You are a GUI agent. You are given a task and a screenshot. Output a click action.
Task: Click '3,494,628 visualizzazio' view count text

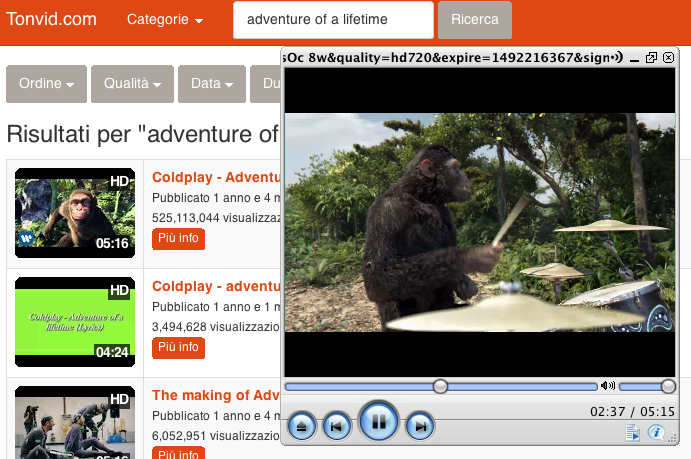point(216,327)
